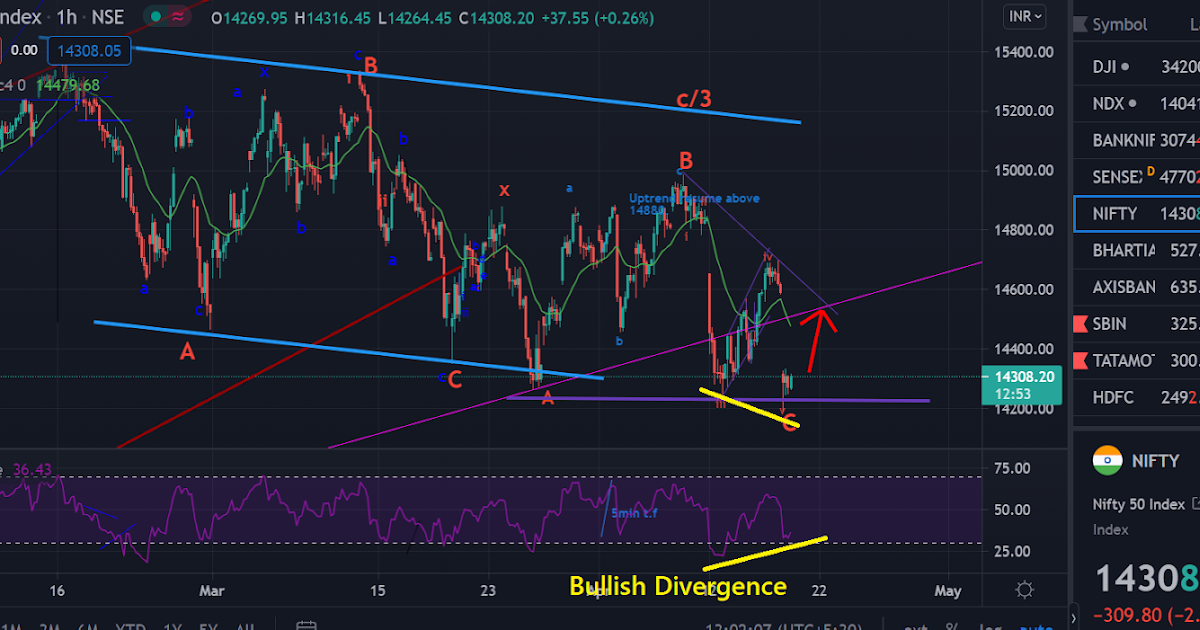Click the Nifty 50 Index link

(x=1141, y=504)
